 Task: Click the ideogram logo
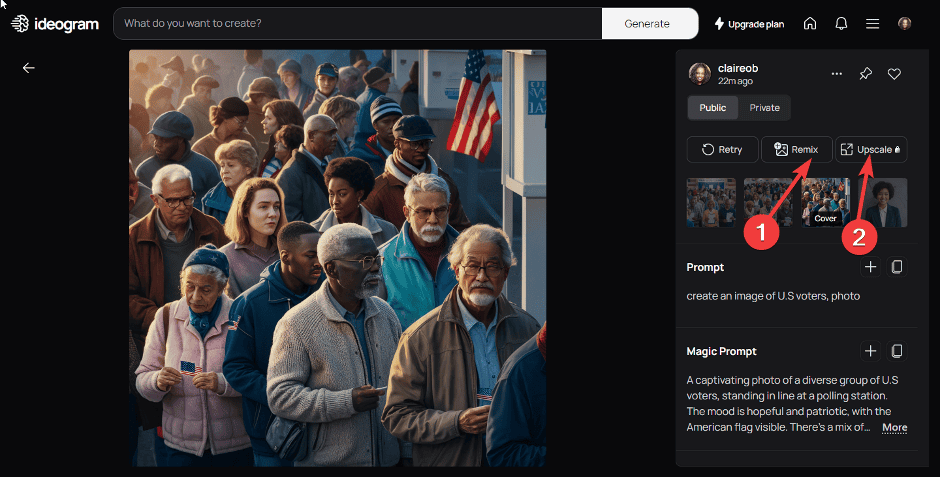(55, 24)
